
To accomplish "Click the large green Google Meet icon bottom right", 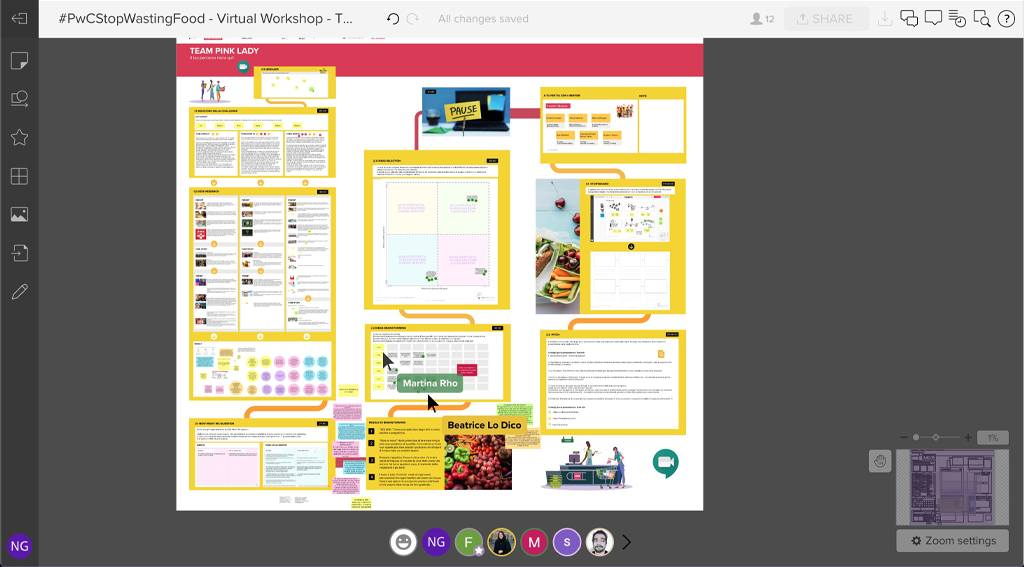I will 665,462.
